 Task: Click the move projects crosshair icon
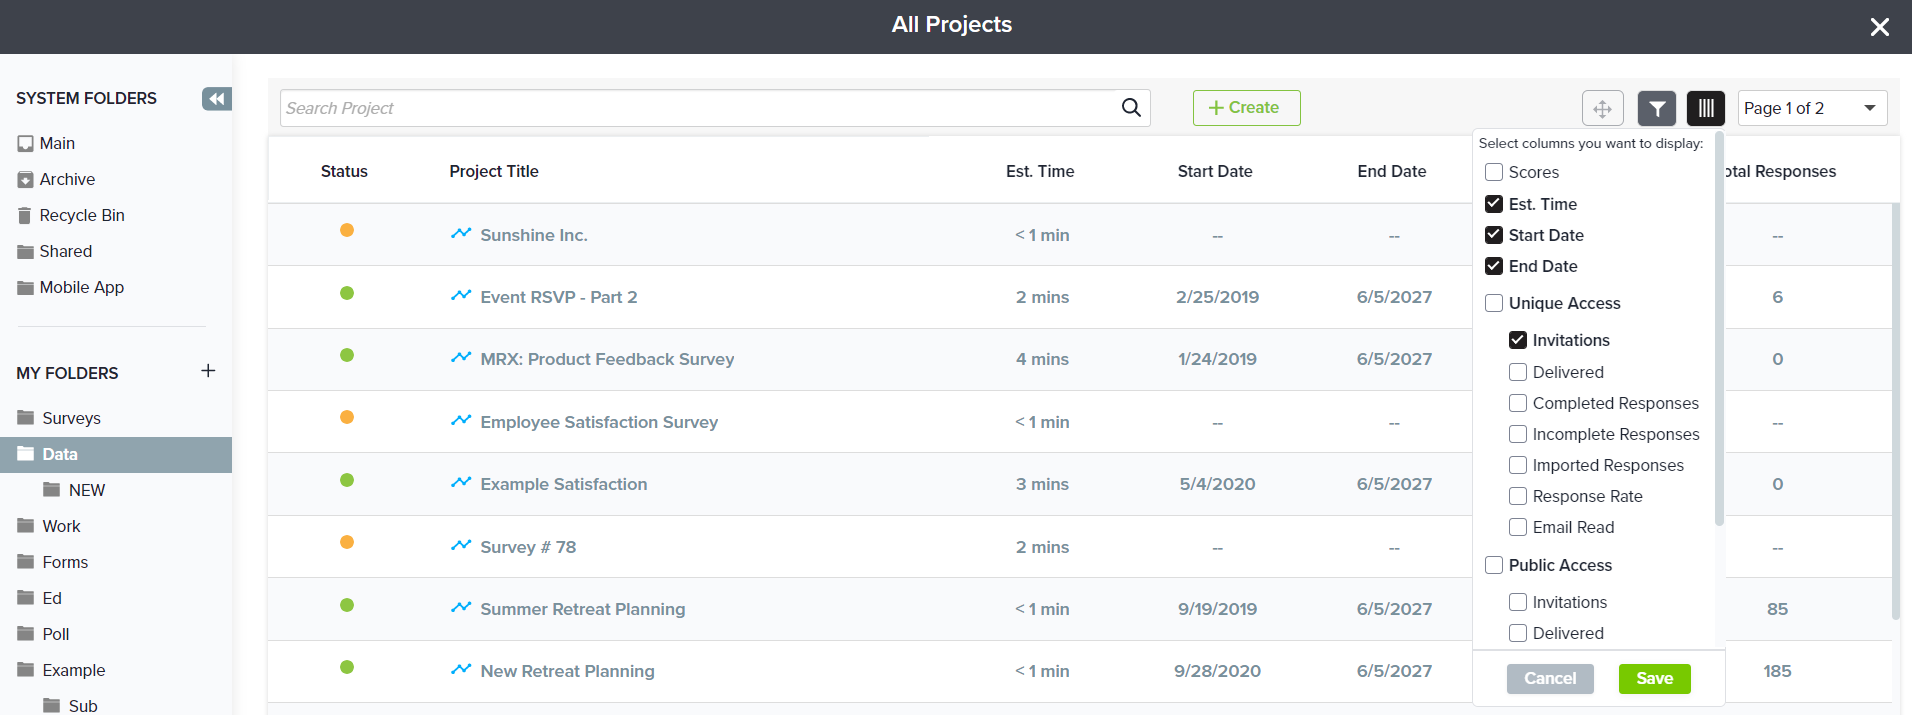tap(1602, 108)
